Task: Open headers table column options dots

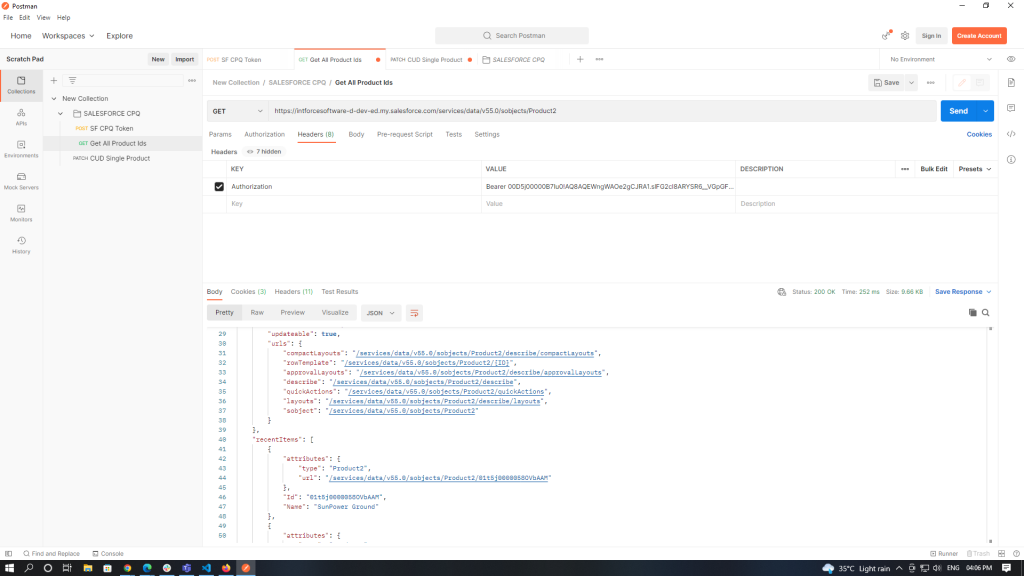Action: click(x=904, y=169)
